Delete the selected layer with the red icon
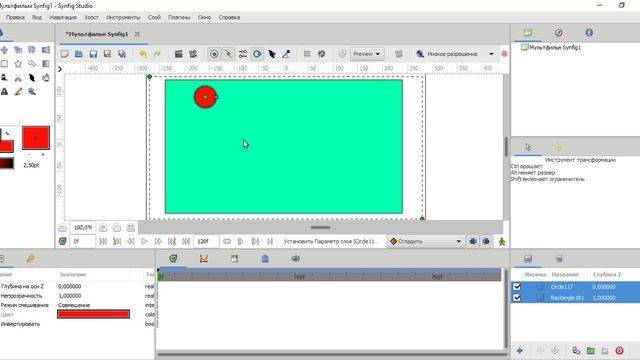The width and height of the screenshot is (640, 360). tap(619, 351)
